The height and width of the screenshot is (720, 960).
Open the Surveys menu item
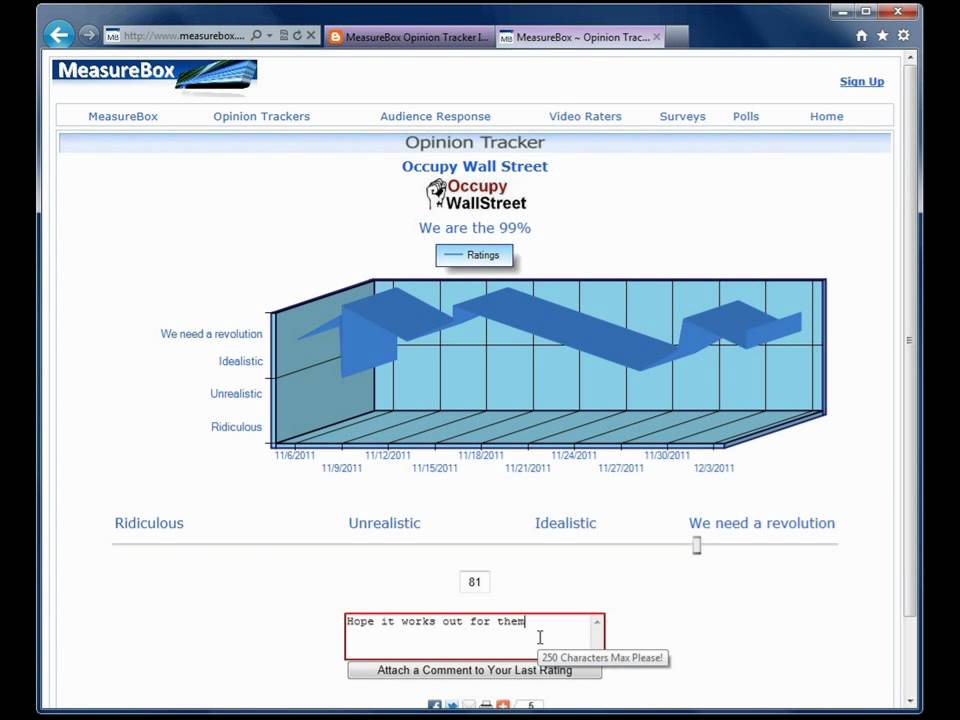pyautogui.click(x=683, y=116)
